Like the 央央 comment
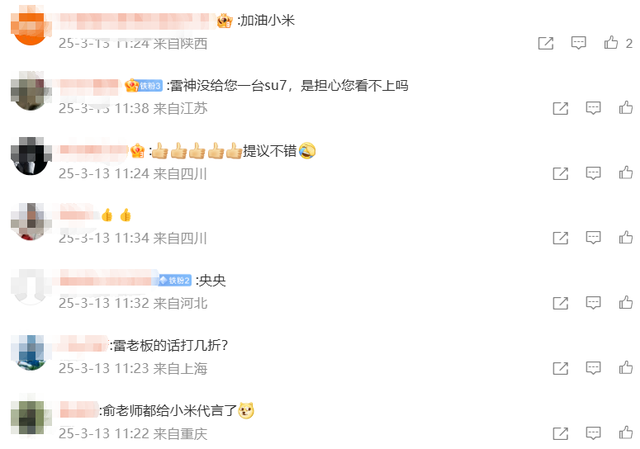The height and width of the screenshot is (449, 640). click(626, 302)
